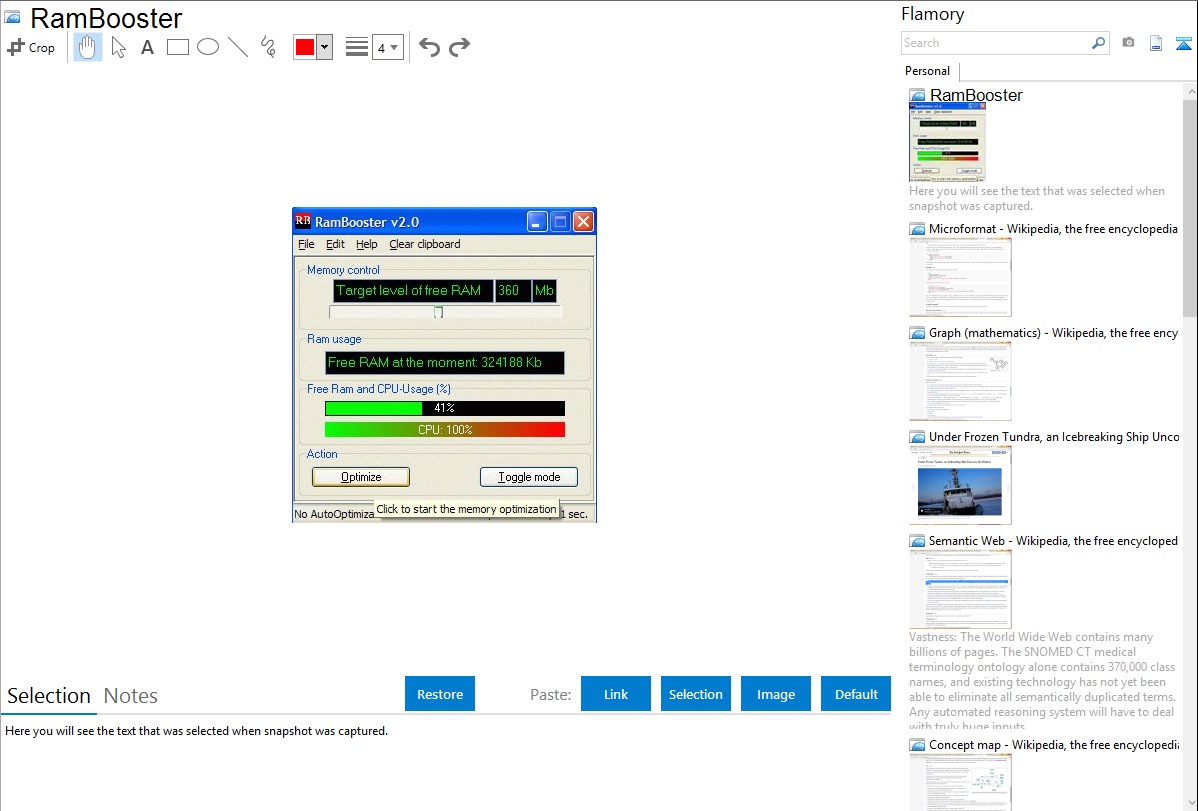Viewport: 1198px width, 811px height.
Task: Switch to the Notes tab
Action: (131, 696)
